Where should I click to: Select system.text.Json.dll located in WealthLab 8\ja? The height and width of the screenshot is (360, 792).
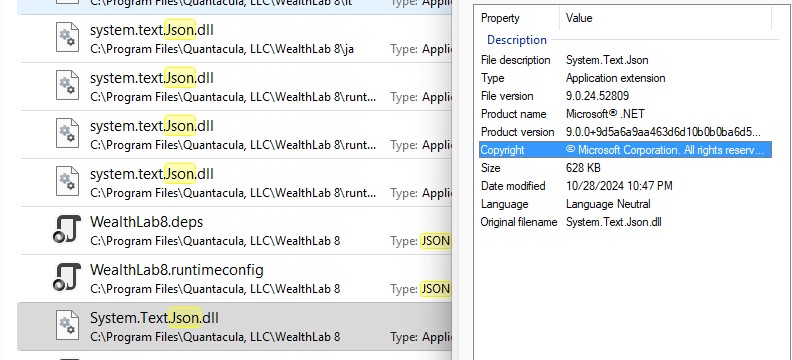[x=235, y=38]
